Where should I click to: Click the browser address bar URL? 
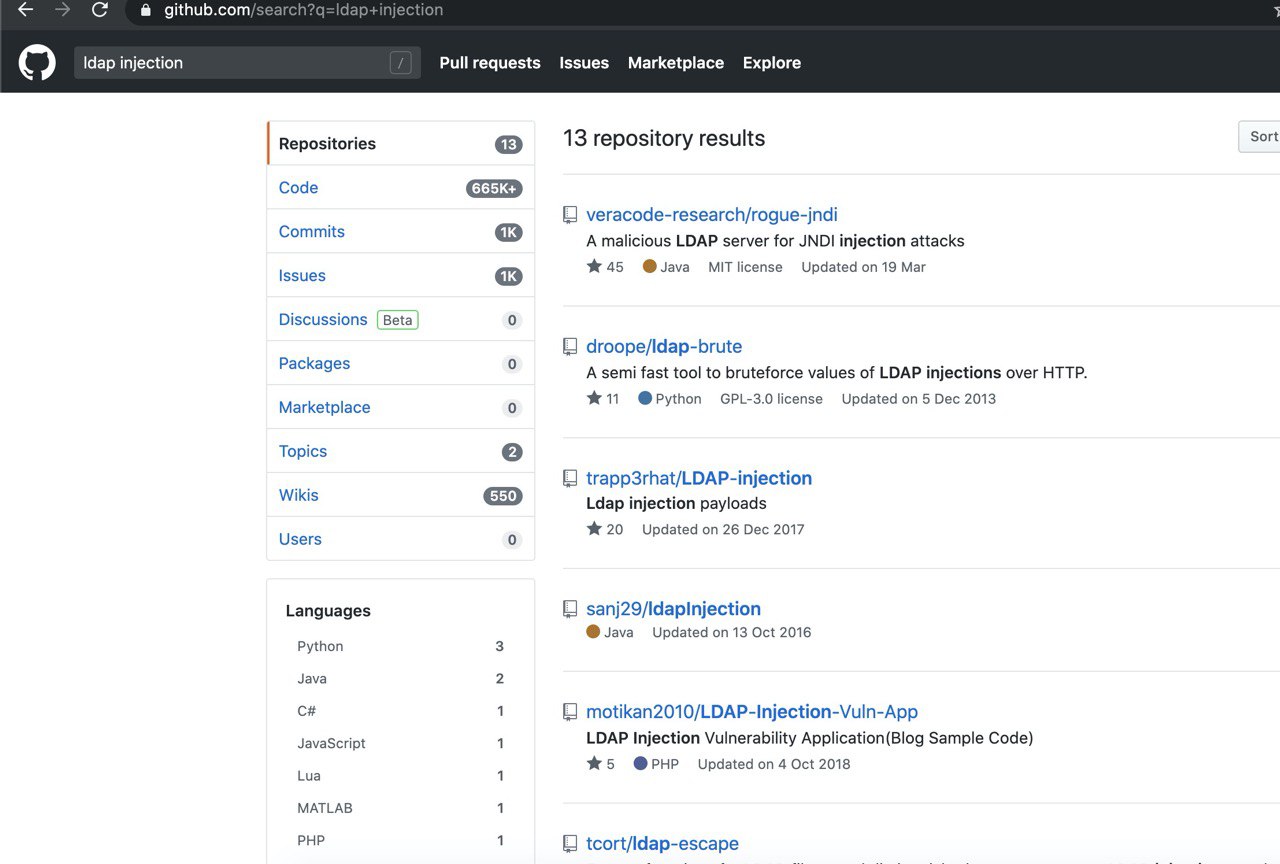tap(304, 10)
